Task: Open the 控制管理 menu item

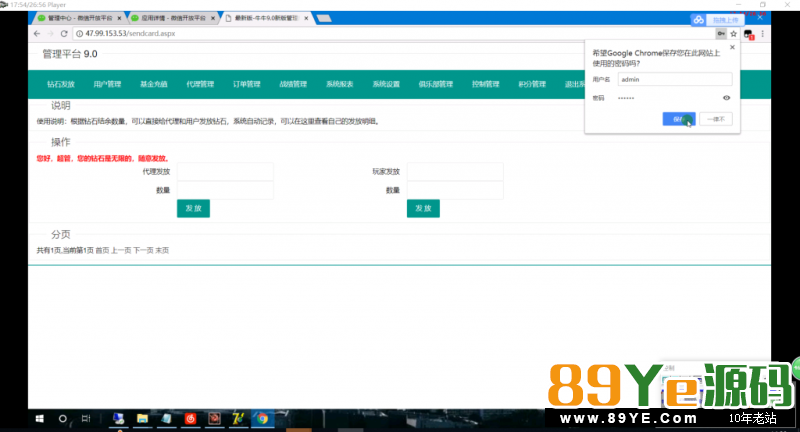Action: pos(485,84)
